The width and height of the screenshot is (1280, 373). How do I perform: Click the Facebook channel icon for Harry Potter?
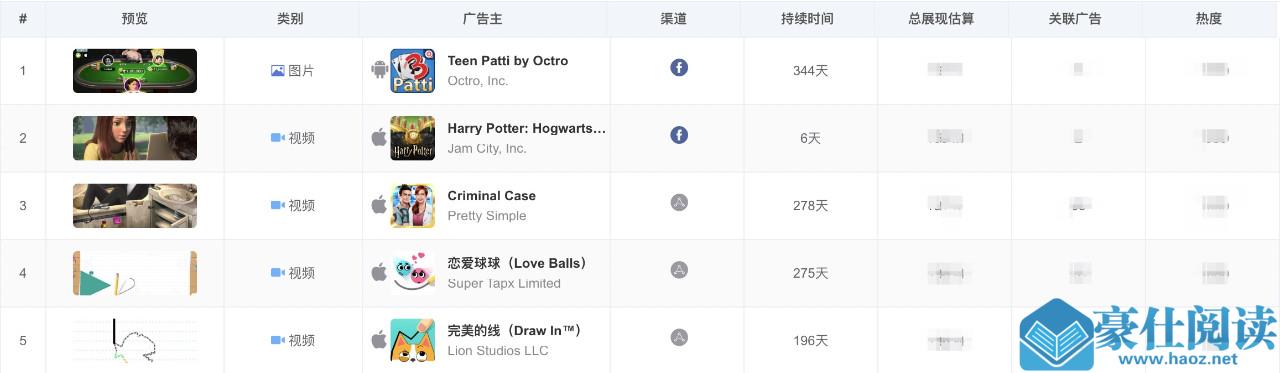pos(679,135)
